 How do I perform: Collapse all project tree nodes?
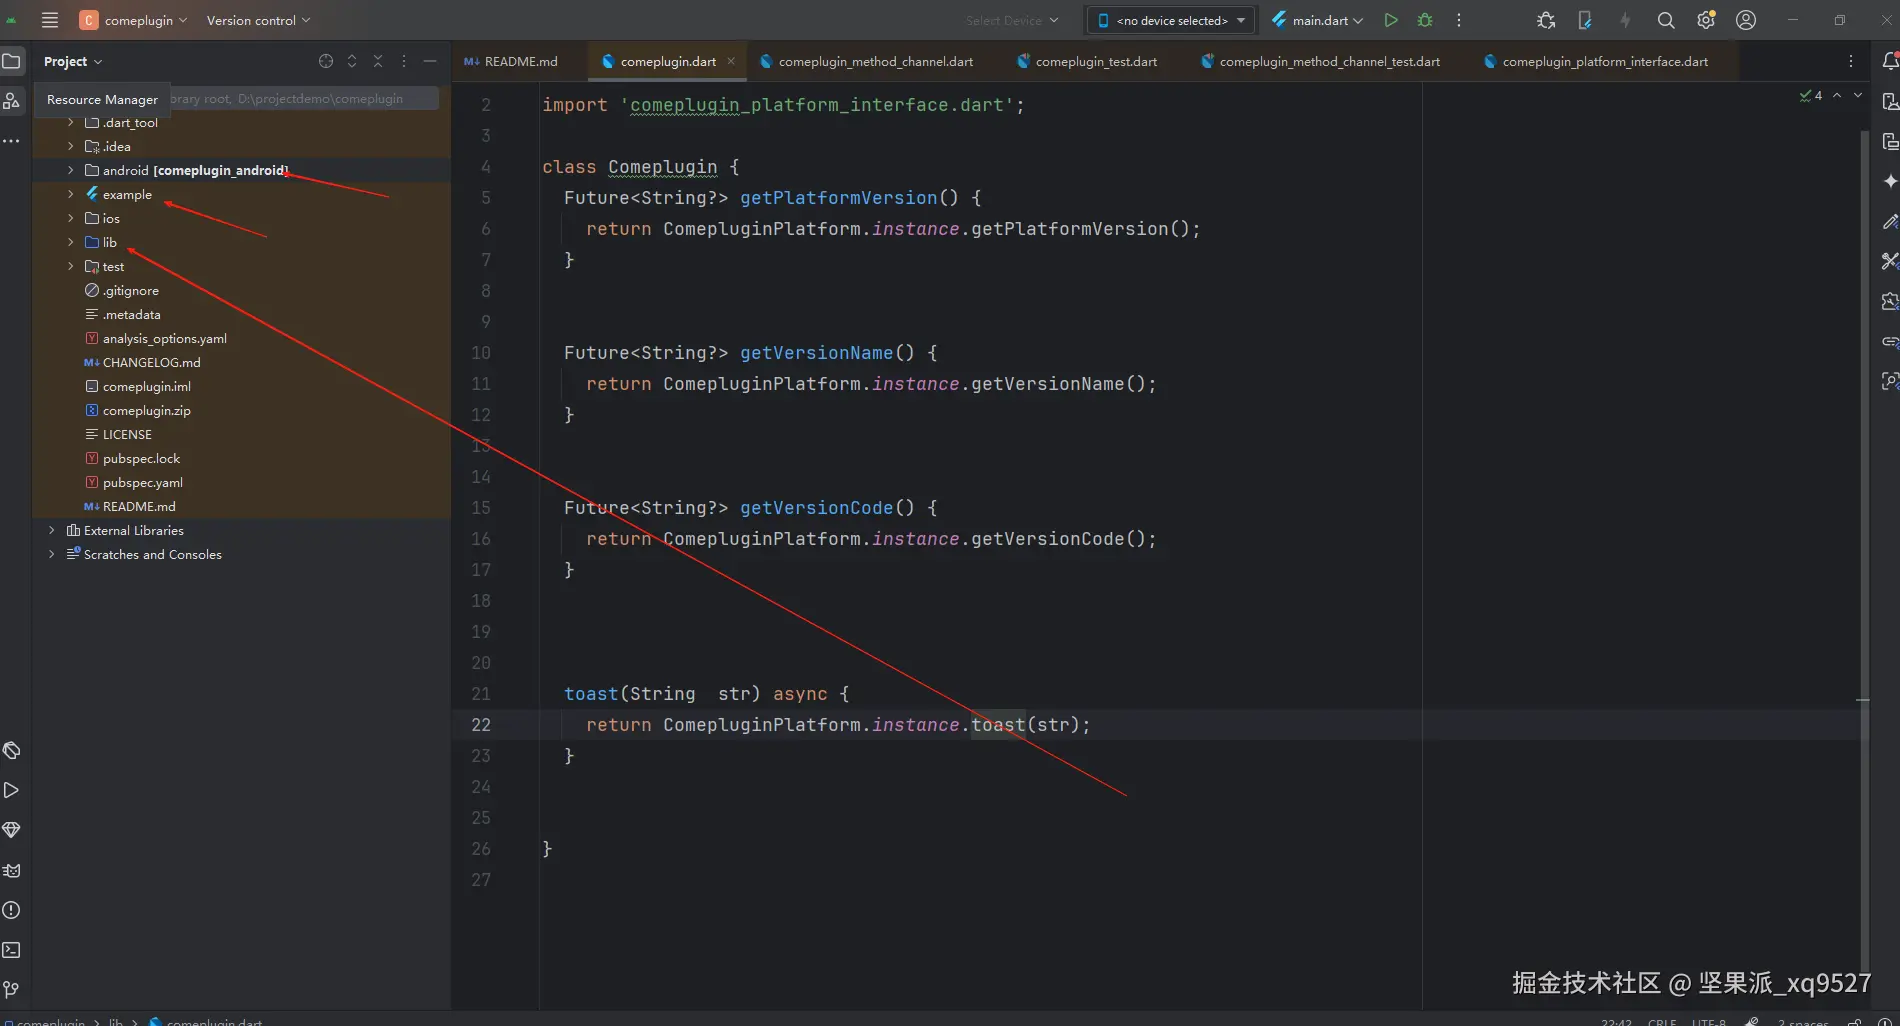pos(378,61)
